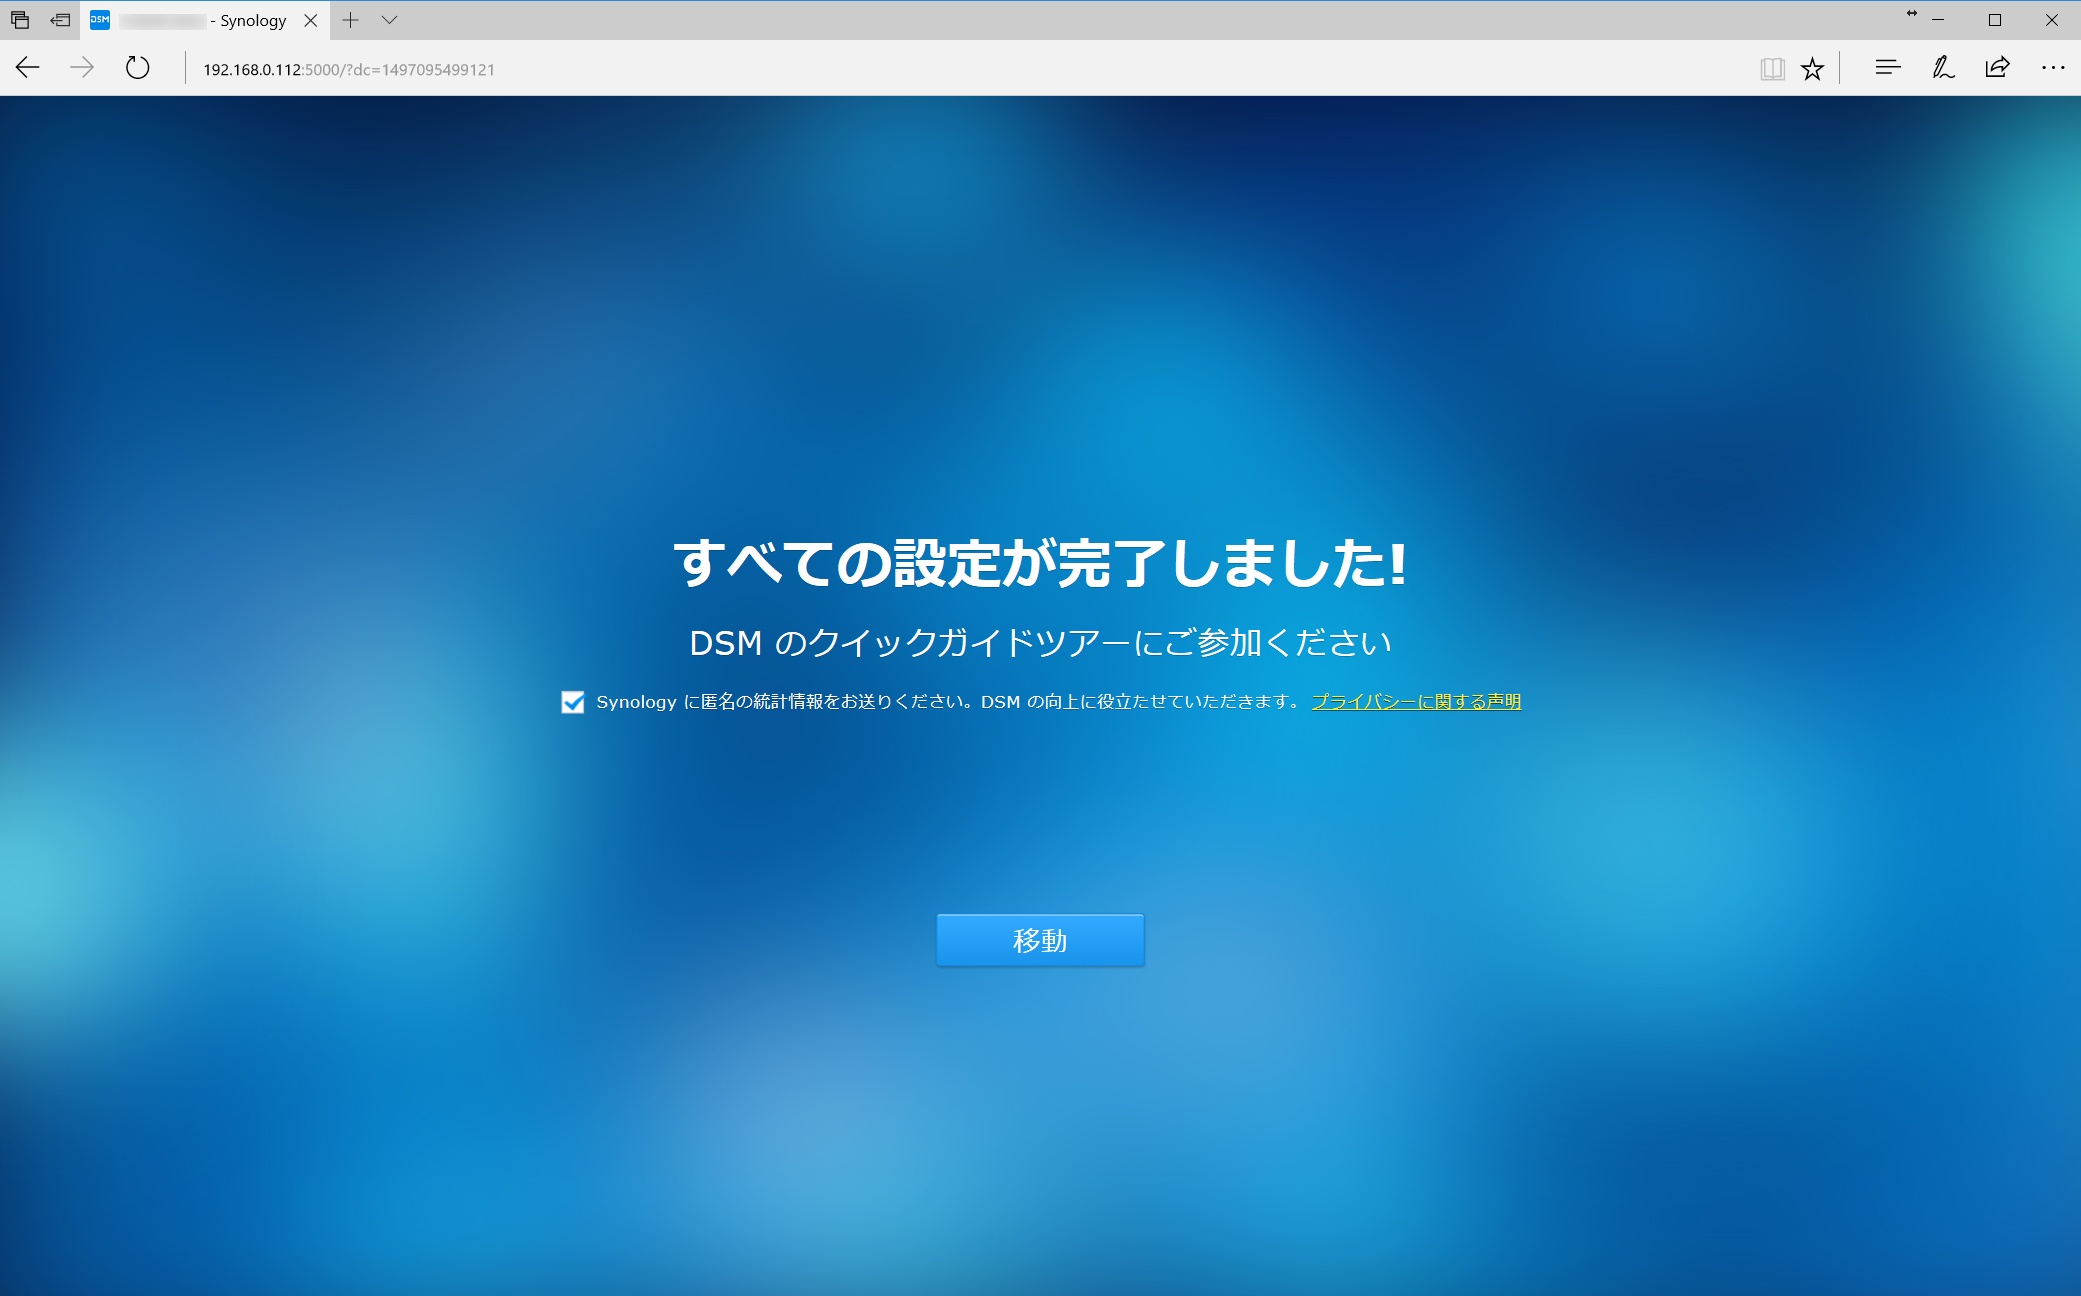Click set tabs aside icon
This screenshot has height=1296, width=2081.
60,20
